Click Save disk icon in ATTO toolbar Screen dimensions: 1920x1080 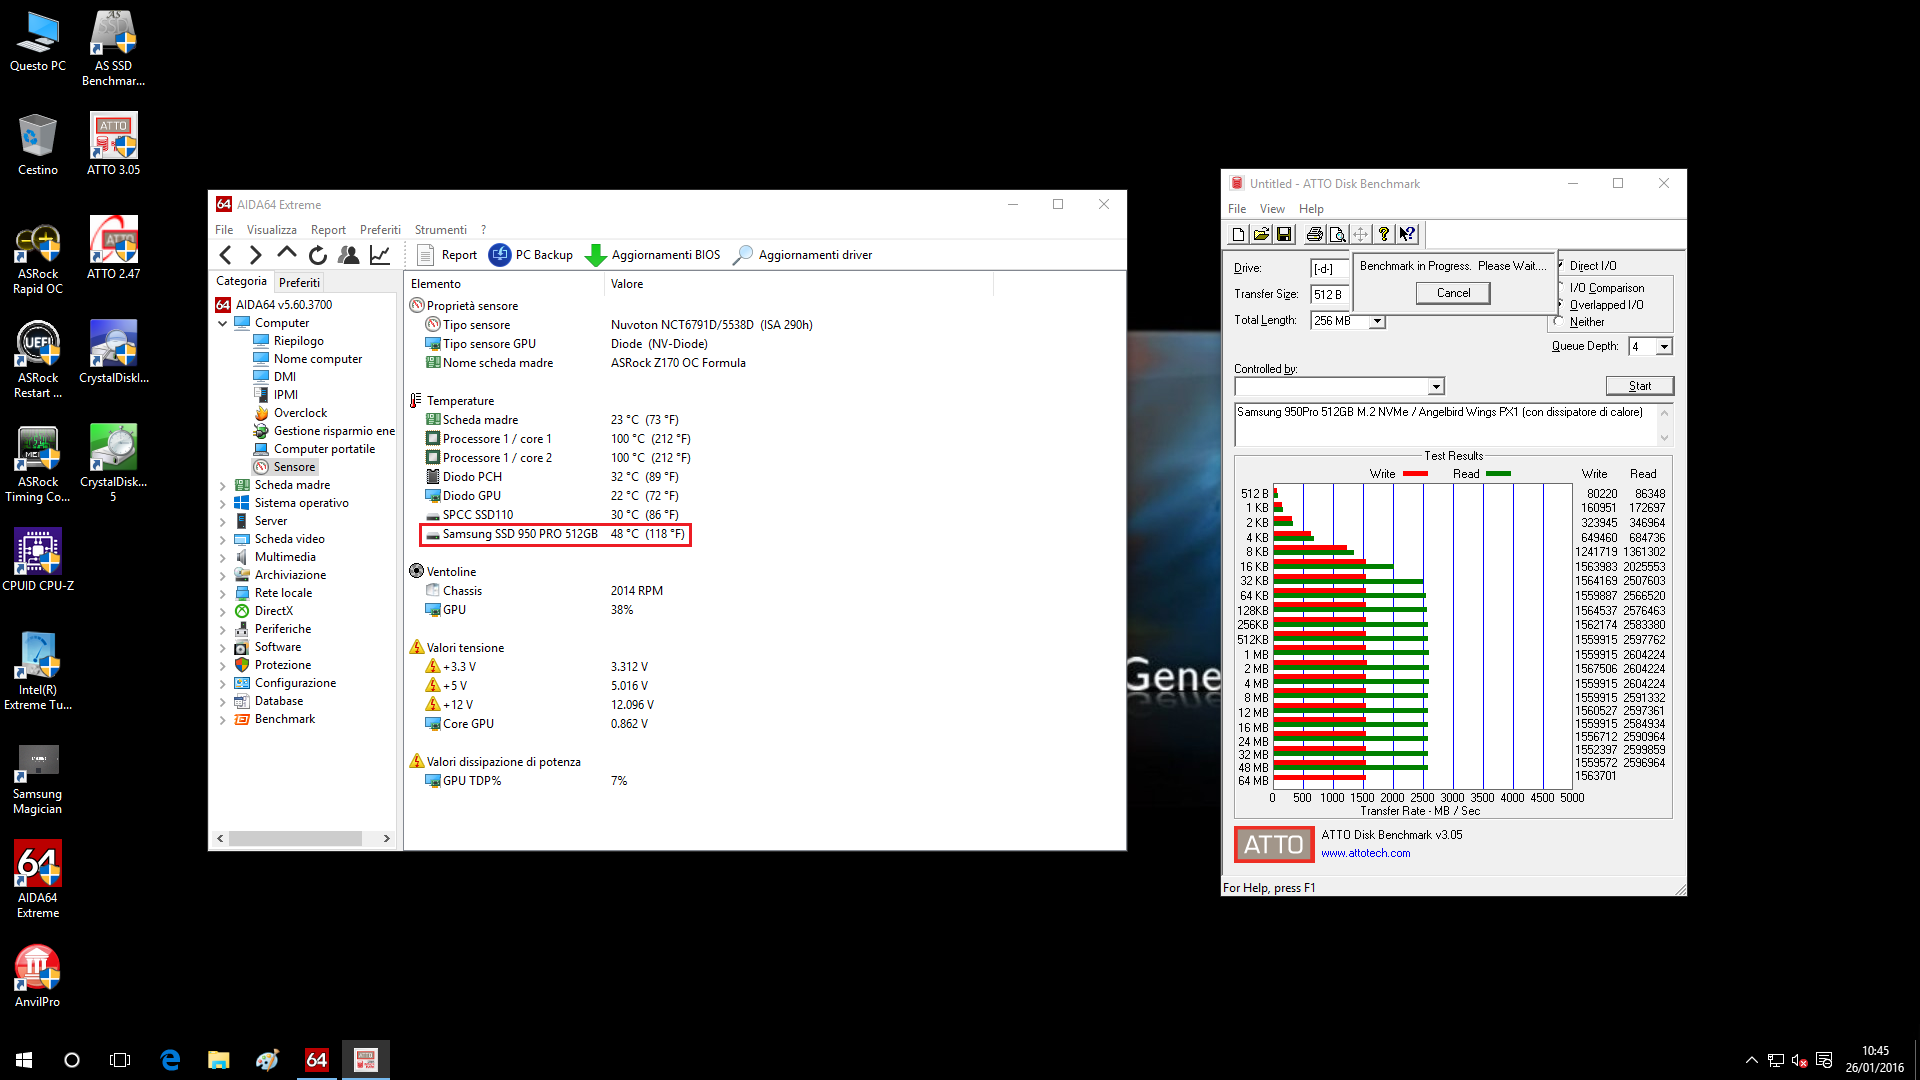tap(1285, 234)
